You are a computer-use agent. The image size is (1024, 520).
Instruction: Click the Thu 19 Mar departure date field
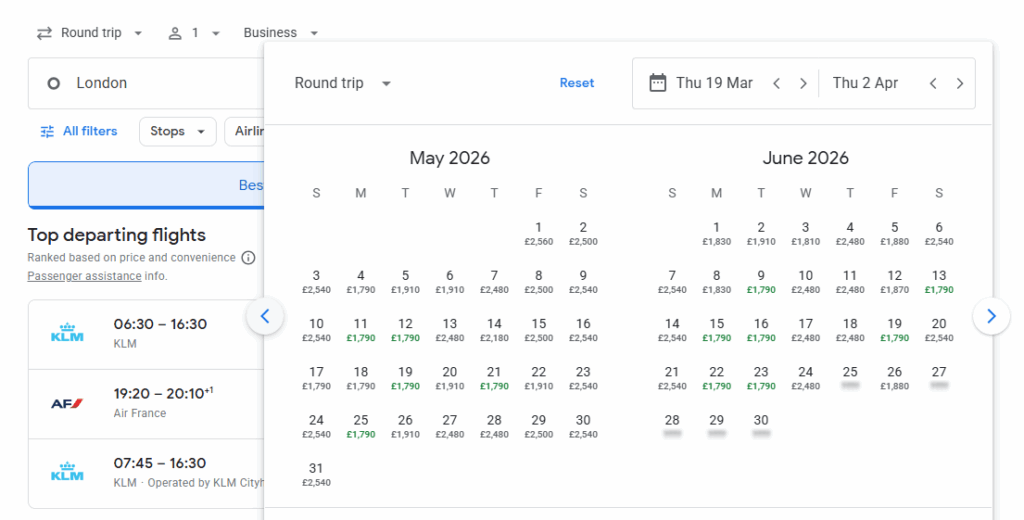(702, 83)
